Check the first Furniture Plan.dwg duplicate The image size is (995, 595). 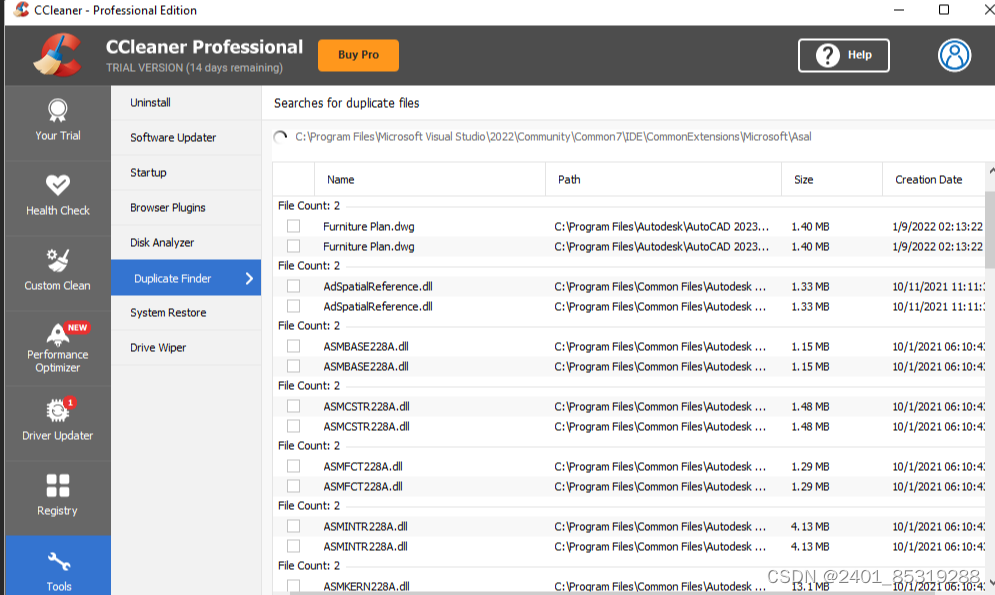293,226
